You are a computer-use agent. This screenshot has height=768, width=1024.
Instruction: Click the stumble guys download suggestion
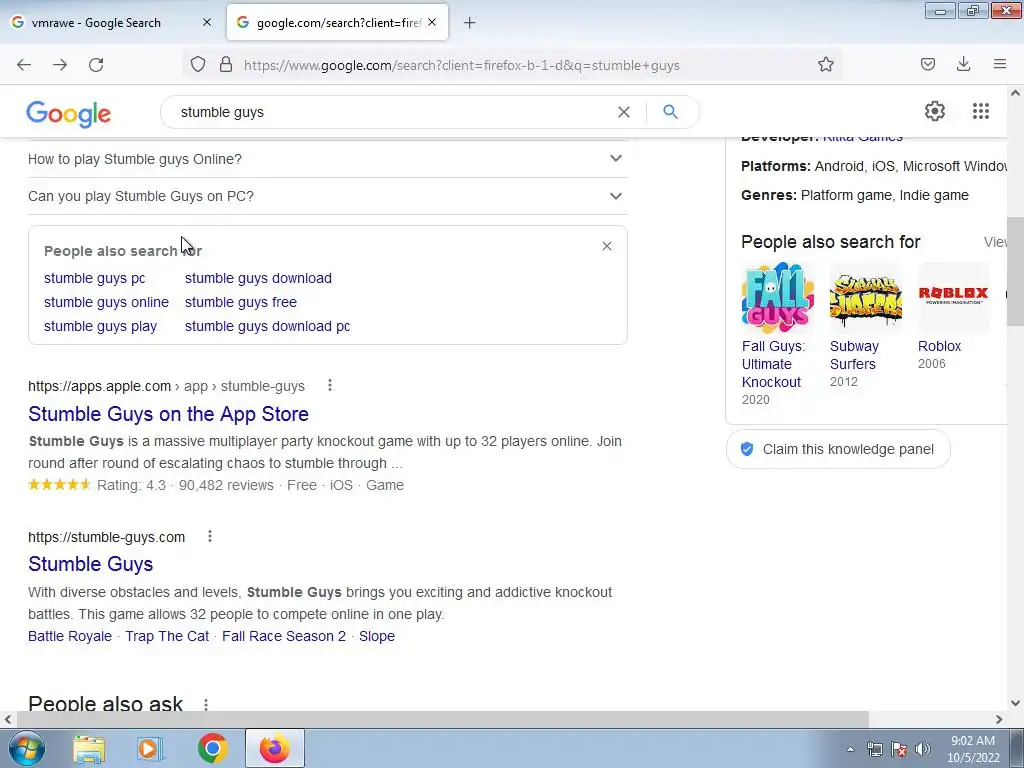258,278
